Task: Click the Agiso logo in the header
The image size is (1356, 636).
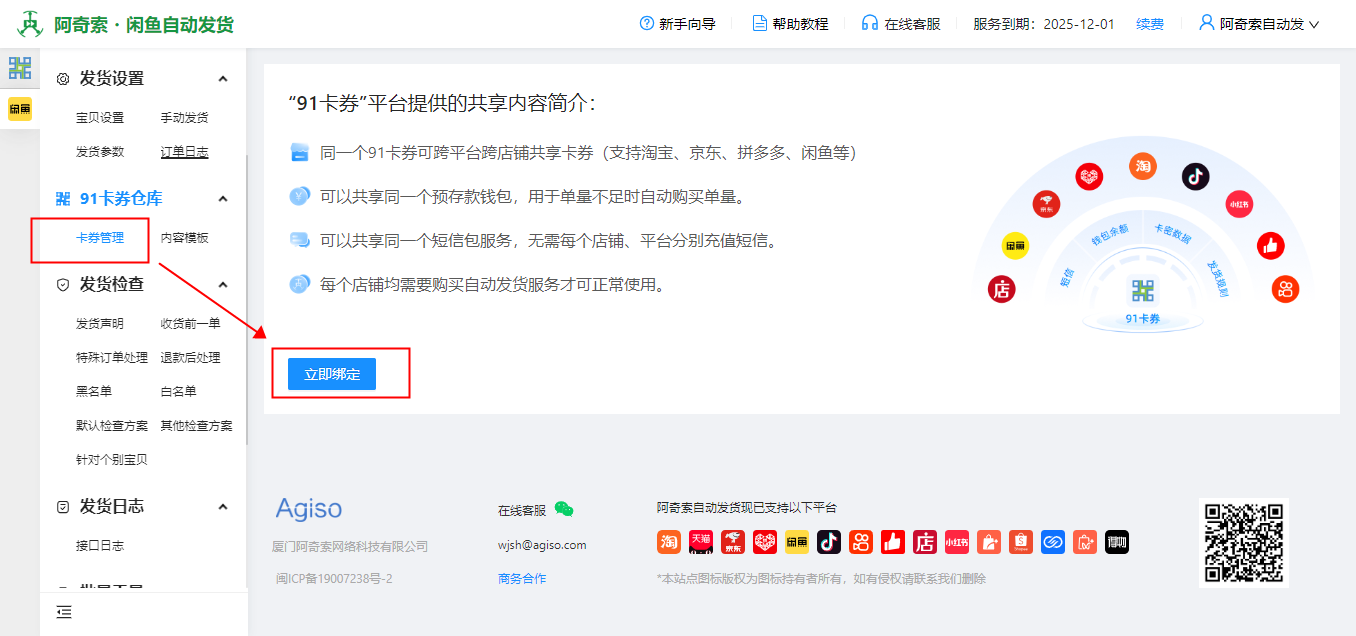Action: [x=31, y=24]
